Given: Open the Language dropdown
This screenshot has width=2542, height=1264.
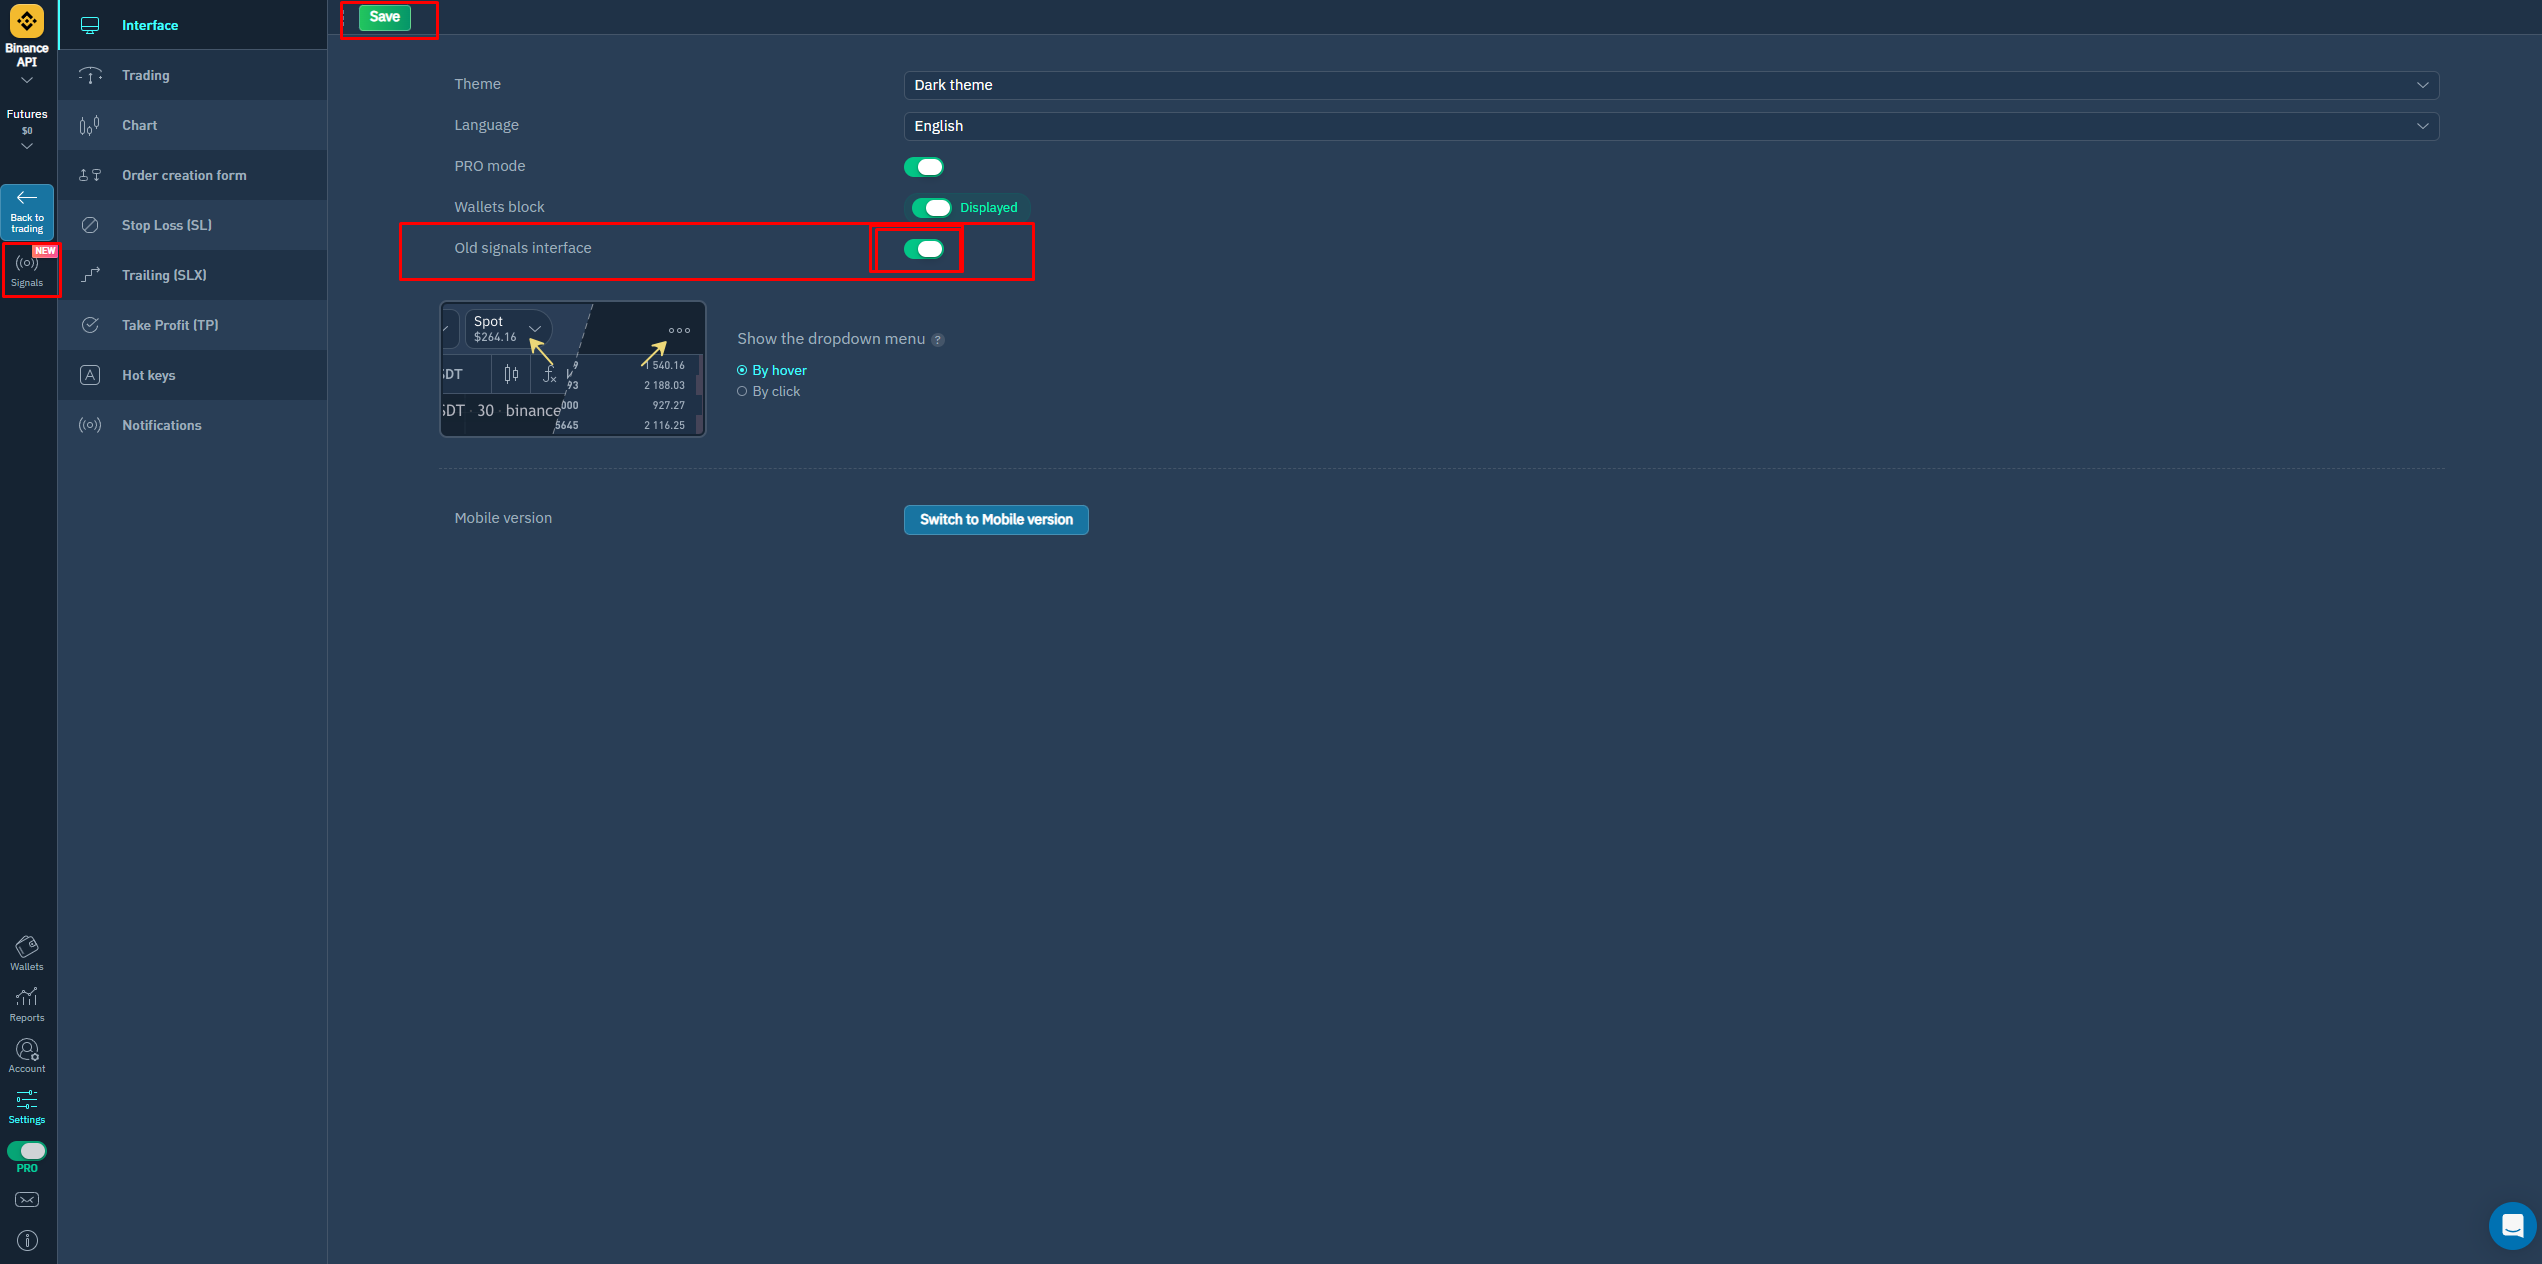Looking at the screenshot, I should click(x=1671, y=126).
